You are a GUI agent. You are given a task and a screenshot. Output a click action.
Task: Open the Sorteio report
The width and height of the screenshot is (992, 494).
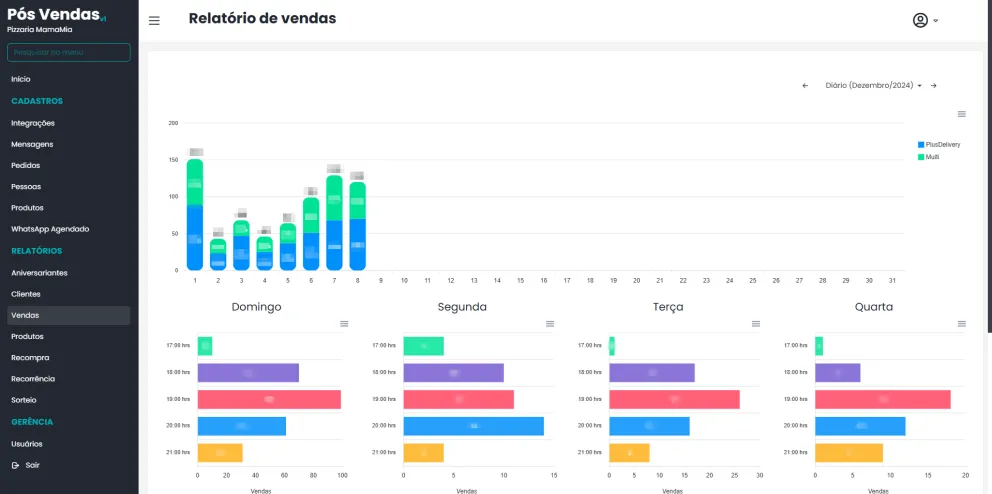point(23,400)
